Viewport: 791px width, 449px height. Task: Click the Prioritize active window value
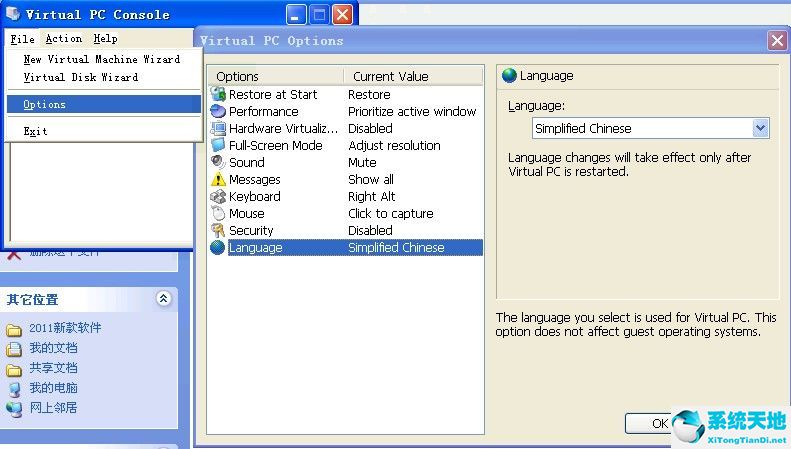412,111
